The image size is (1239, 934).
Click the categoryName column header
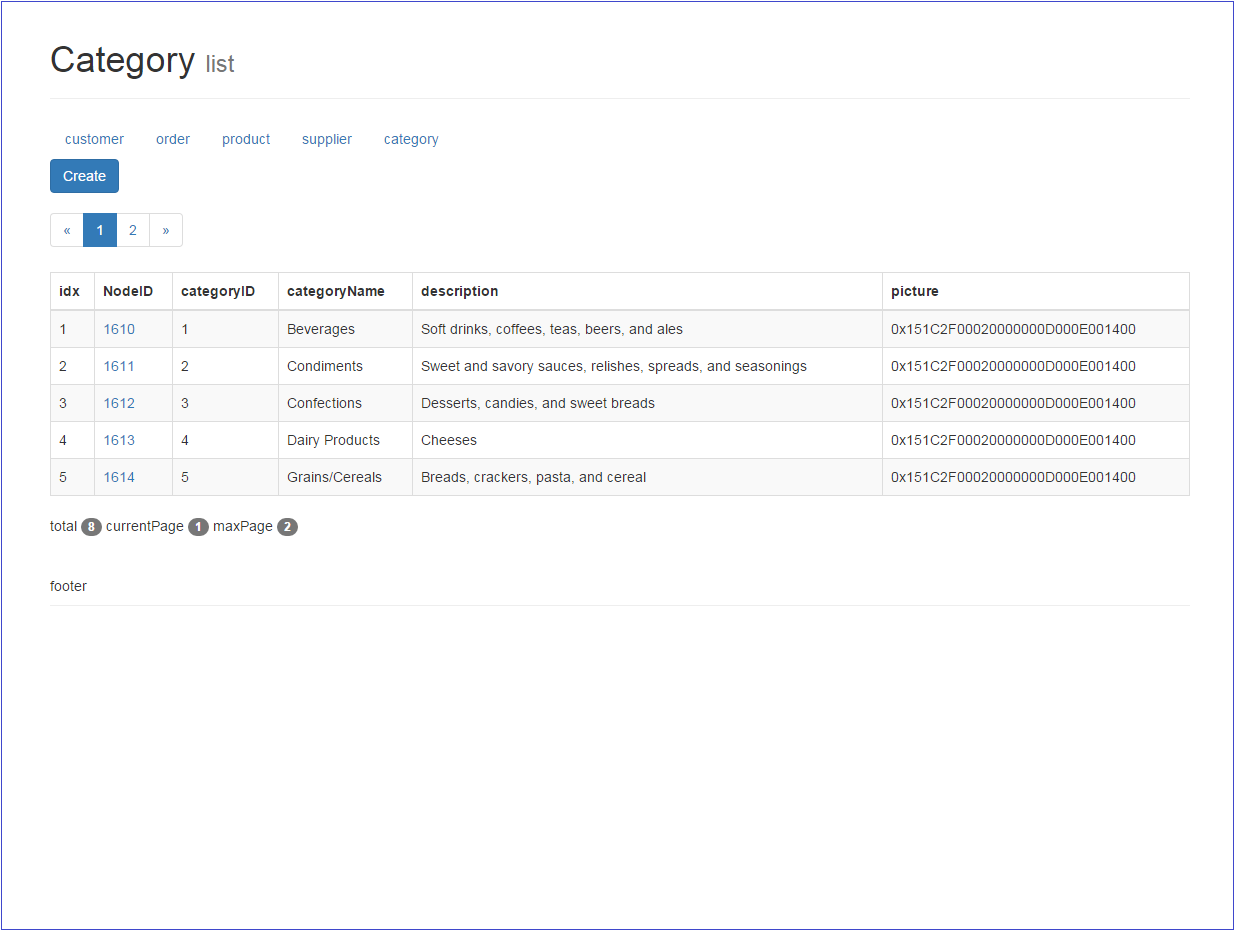(335, 290)
